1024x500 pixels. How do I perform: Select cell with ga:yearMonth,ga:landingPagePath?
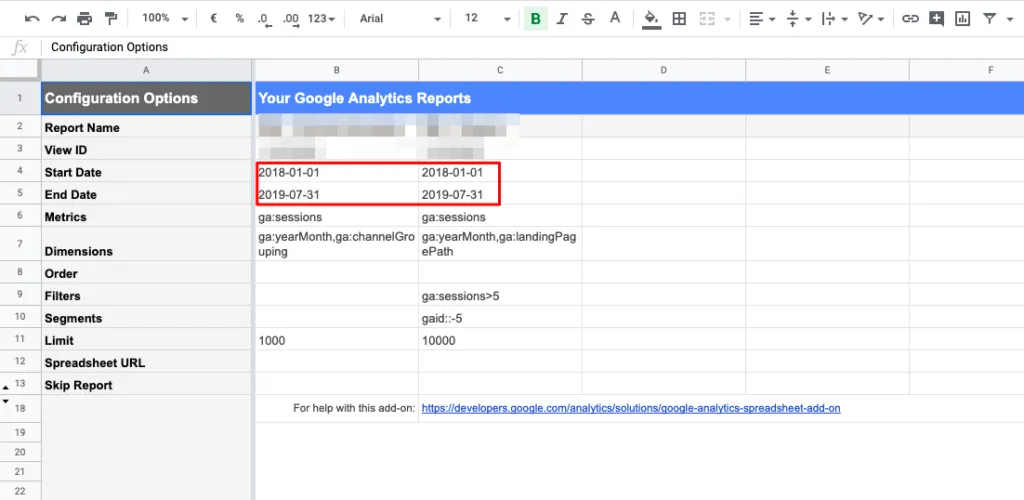500,244
